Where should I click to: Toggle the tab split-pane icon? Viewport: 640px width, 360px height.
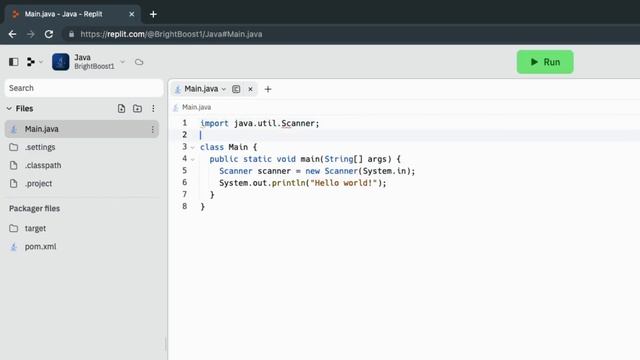coord(236,89)
